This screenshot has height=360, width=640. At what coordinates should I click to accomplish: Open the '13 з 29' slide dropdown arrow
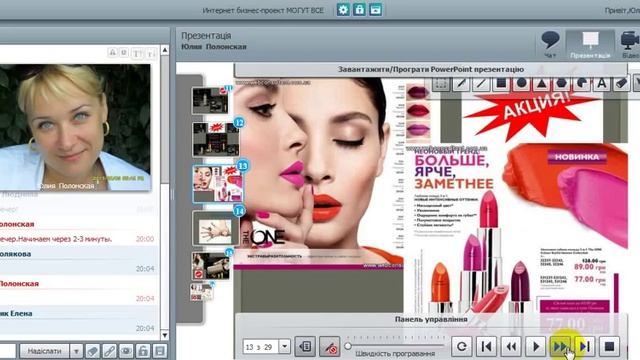coord(284,347)
